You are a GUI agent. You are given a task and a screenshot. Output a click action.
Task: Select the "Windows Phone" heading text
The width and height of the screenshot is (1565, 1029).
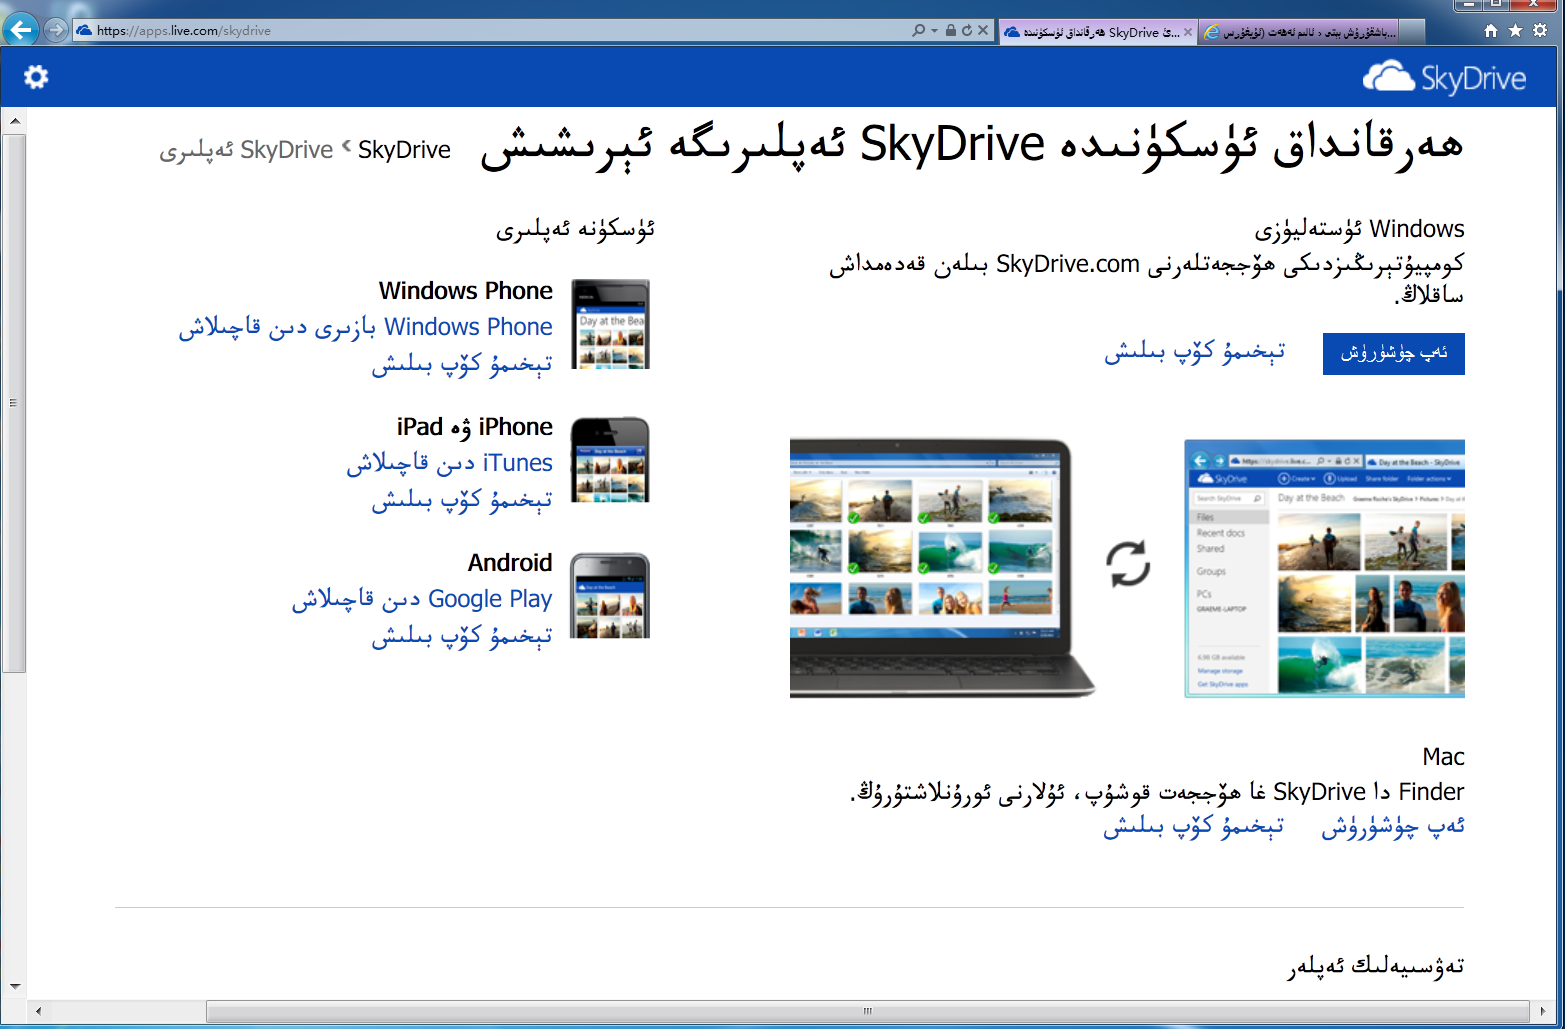(x=466, y=291)
